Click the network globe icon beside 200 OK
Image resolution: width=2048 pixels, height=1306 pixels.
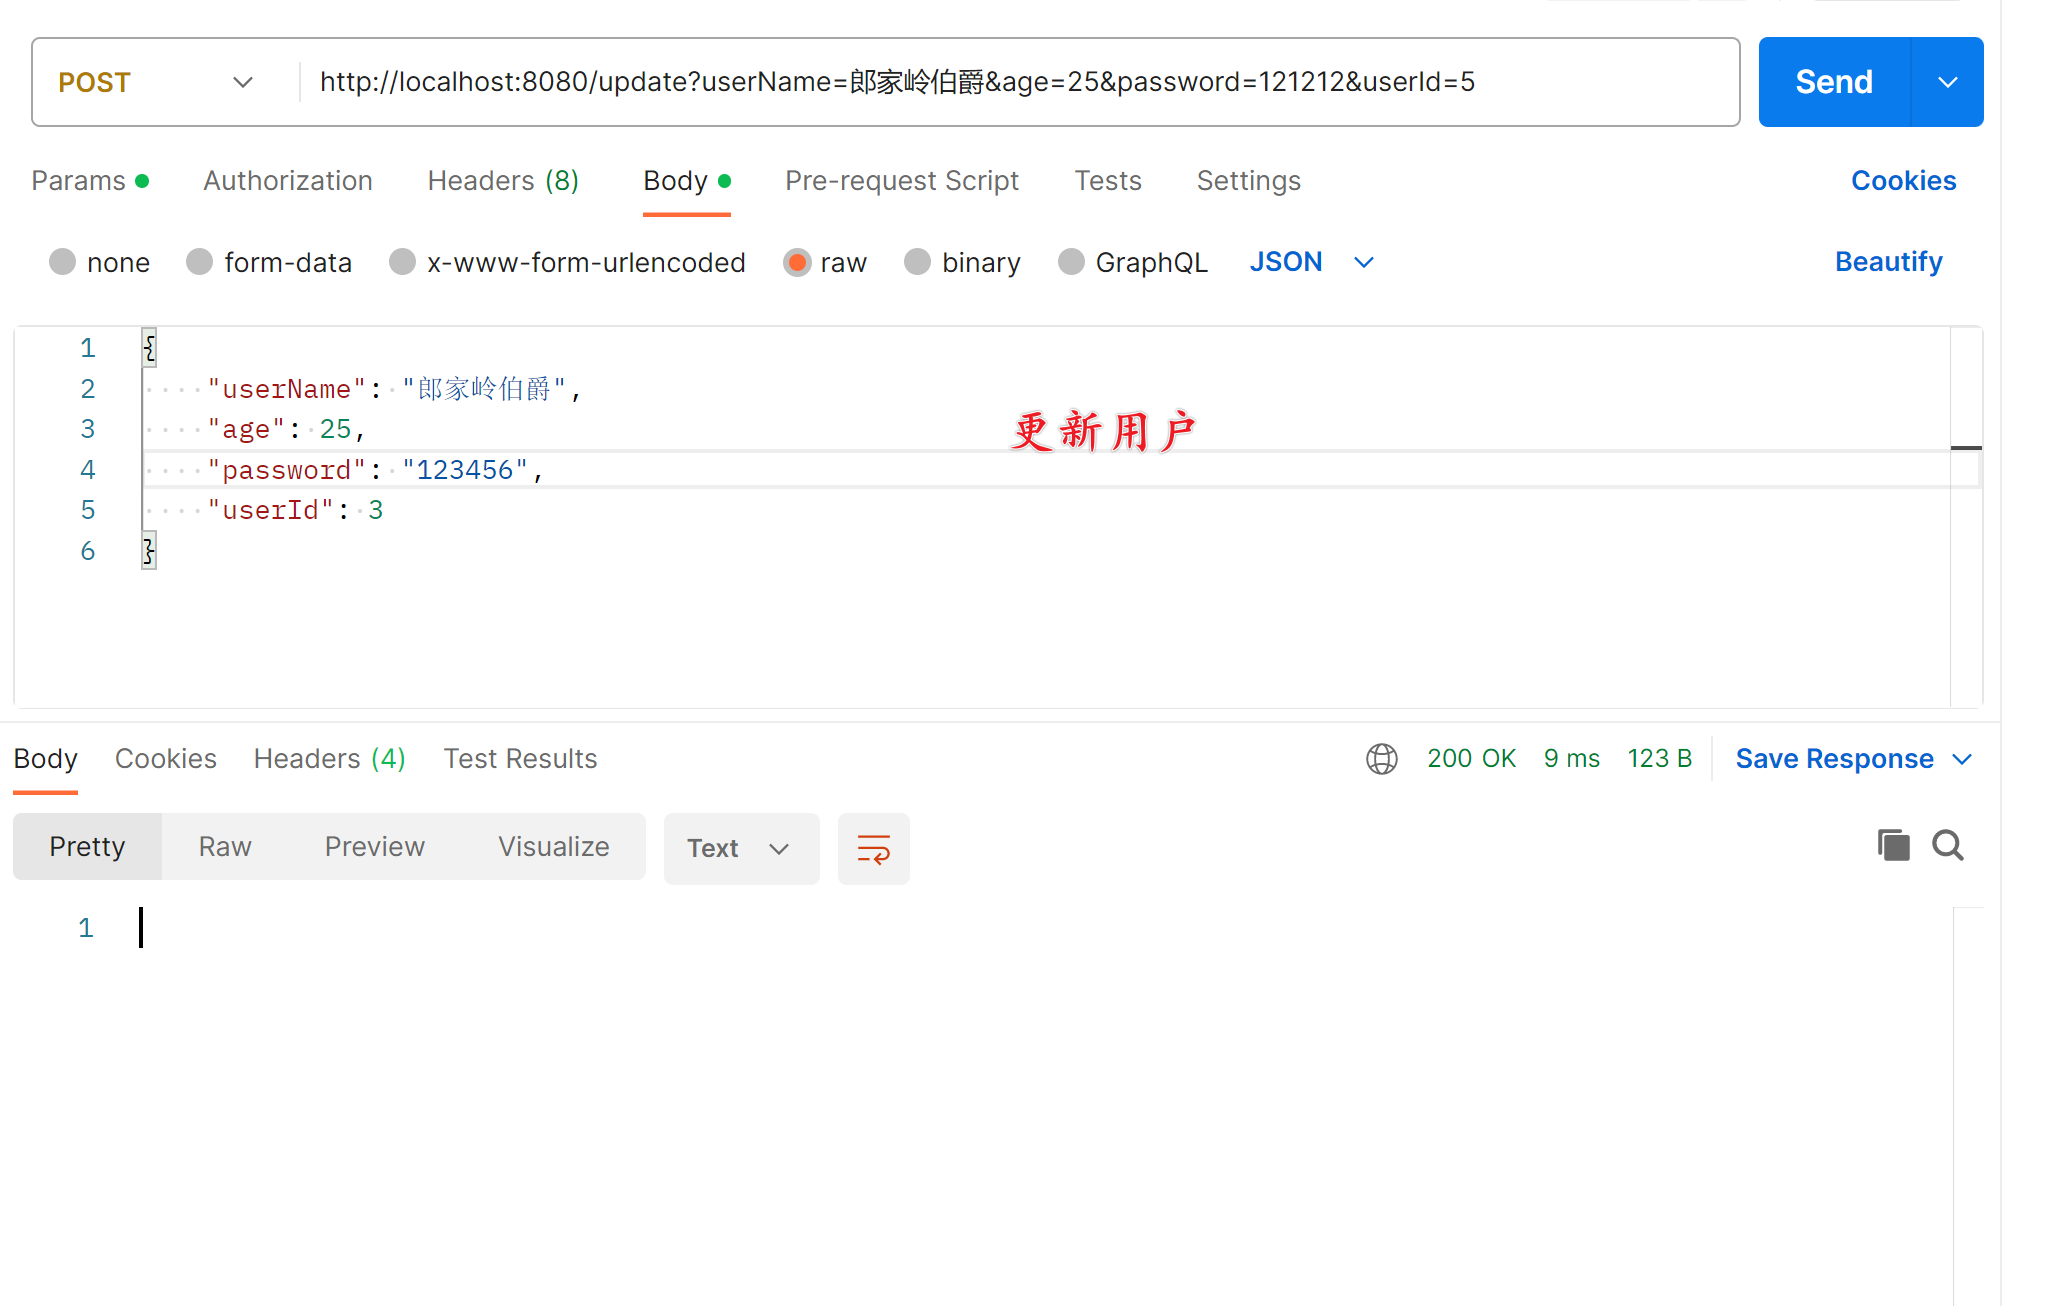(1381, 759)
